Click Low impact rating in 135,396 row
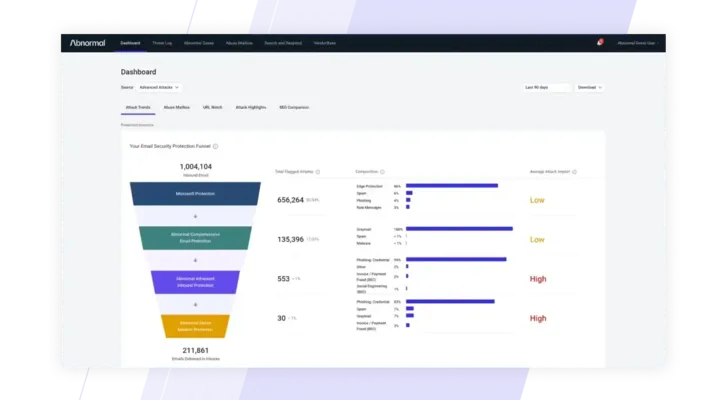Screen dimensions: 720x400 click(x=537, y=240)
